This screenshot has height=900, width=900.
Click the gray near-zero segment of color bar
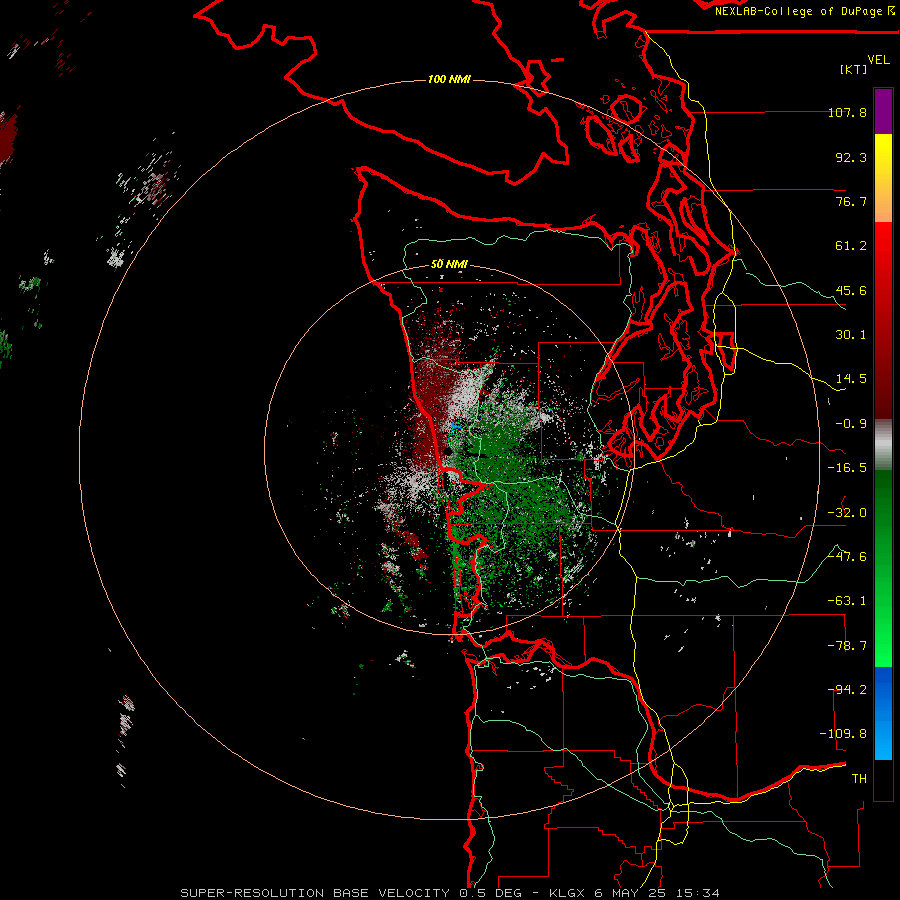(883, 445)
